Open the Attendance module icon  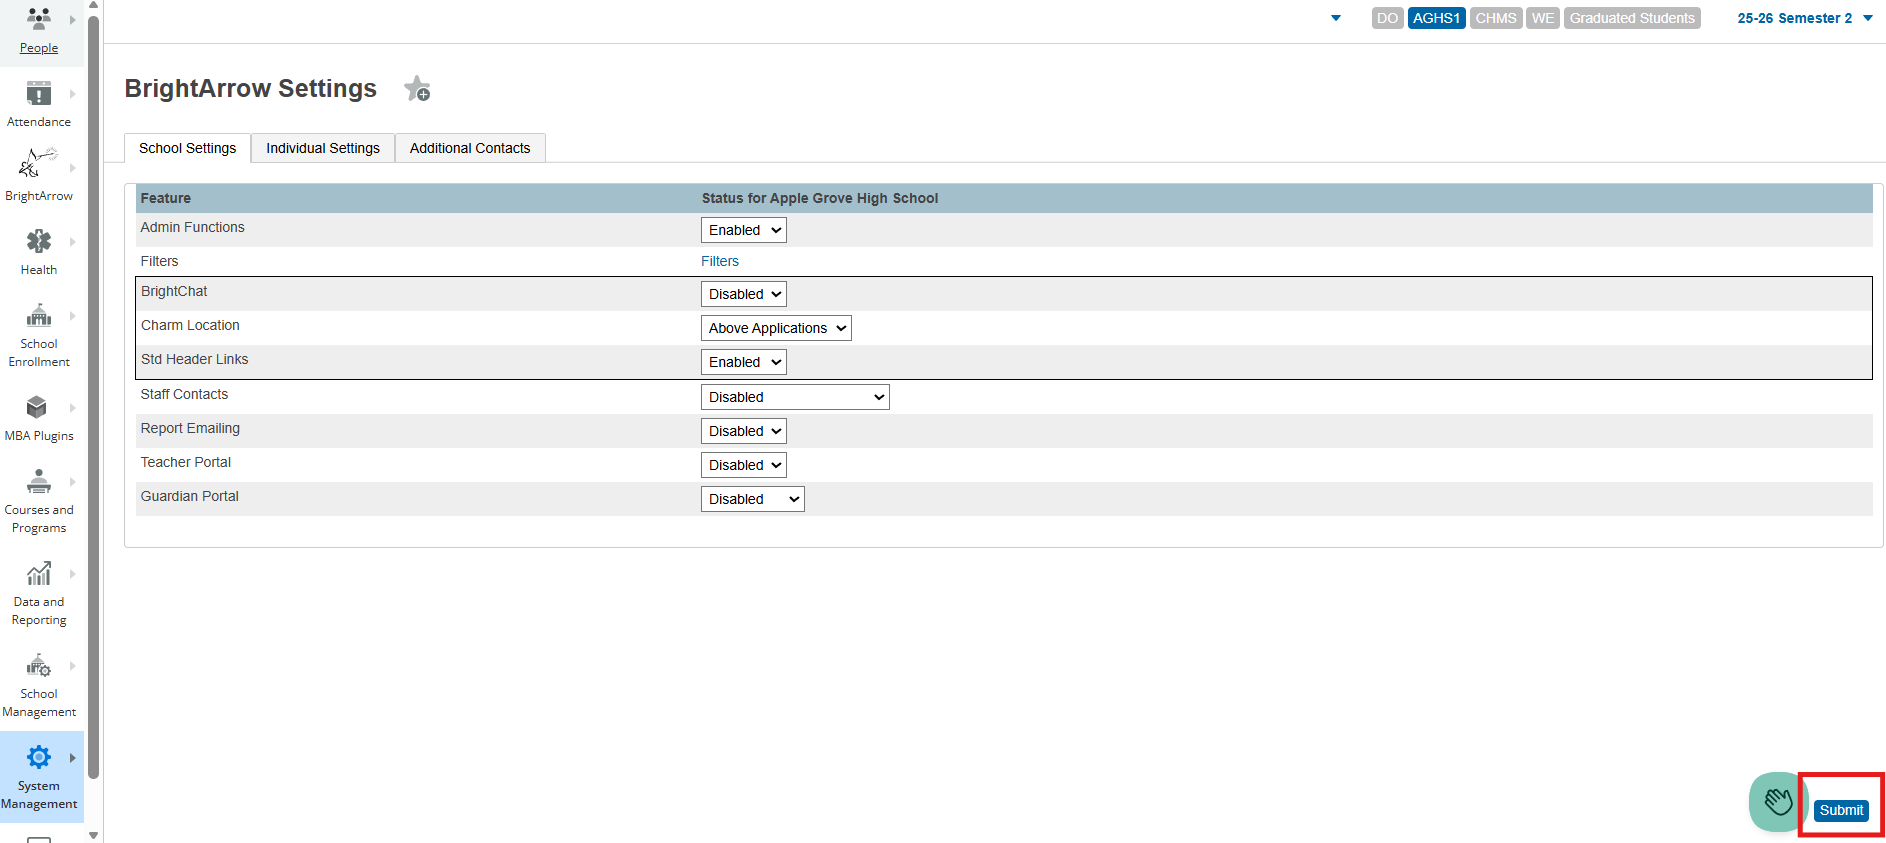tap(39, 94)
